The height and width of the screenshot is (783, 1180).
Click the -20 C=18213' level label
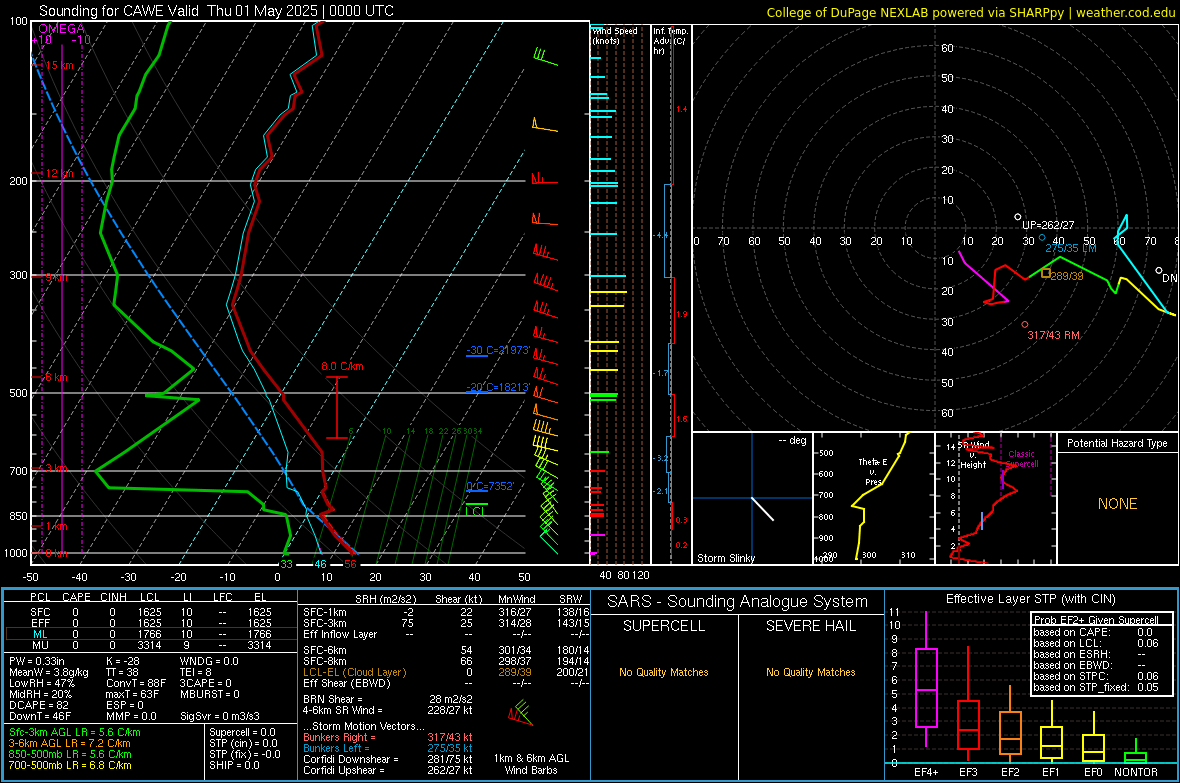[x=498, y=387]
